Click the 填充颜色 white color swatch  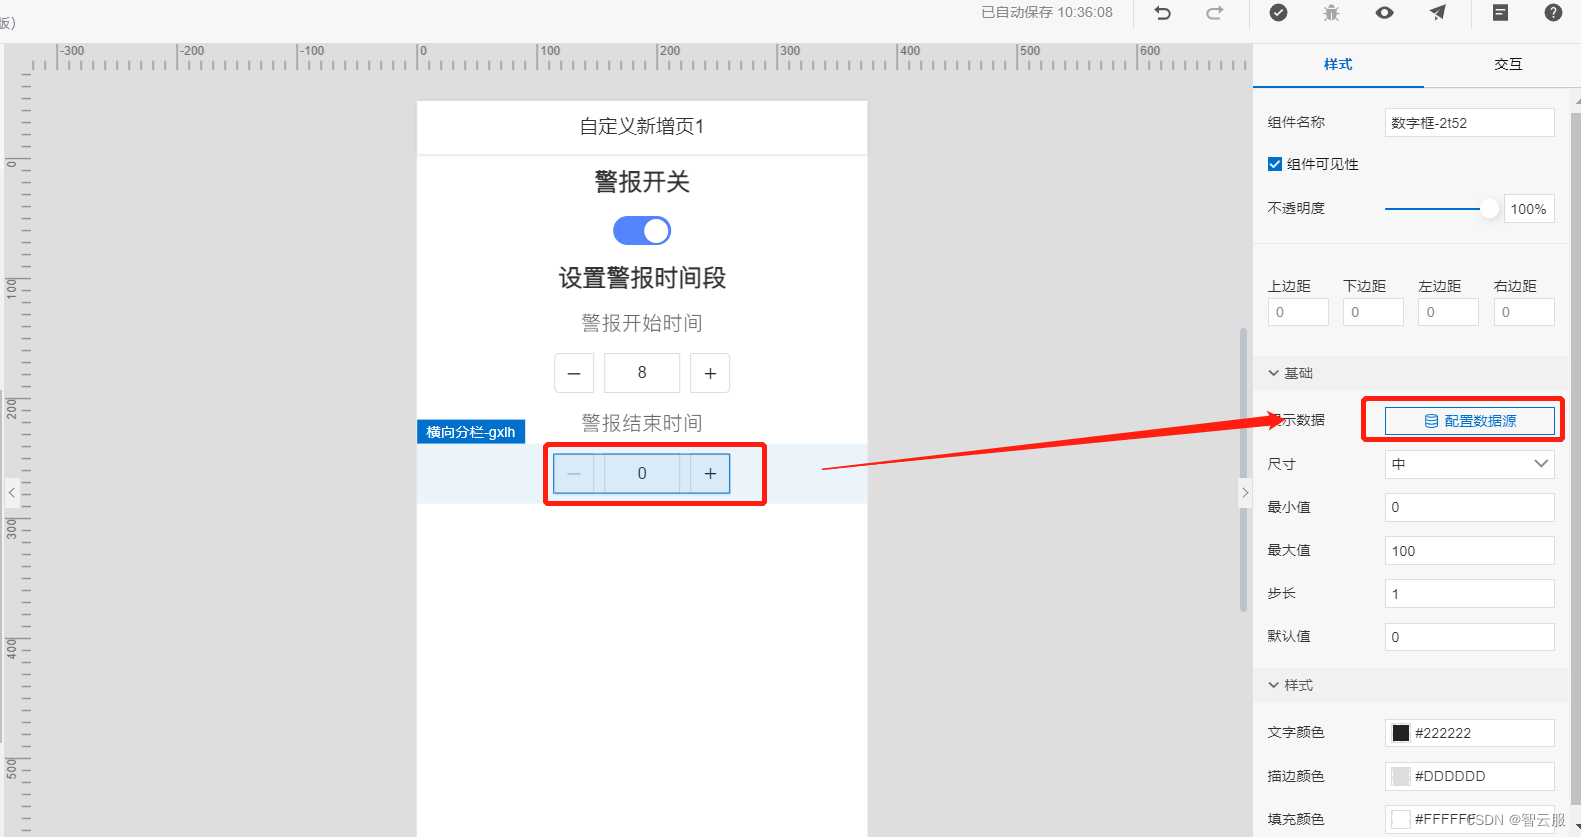[1401, 819]
